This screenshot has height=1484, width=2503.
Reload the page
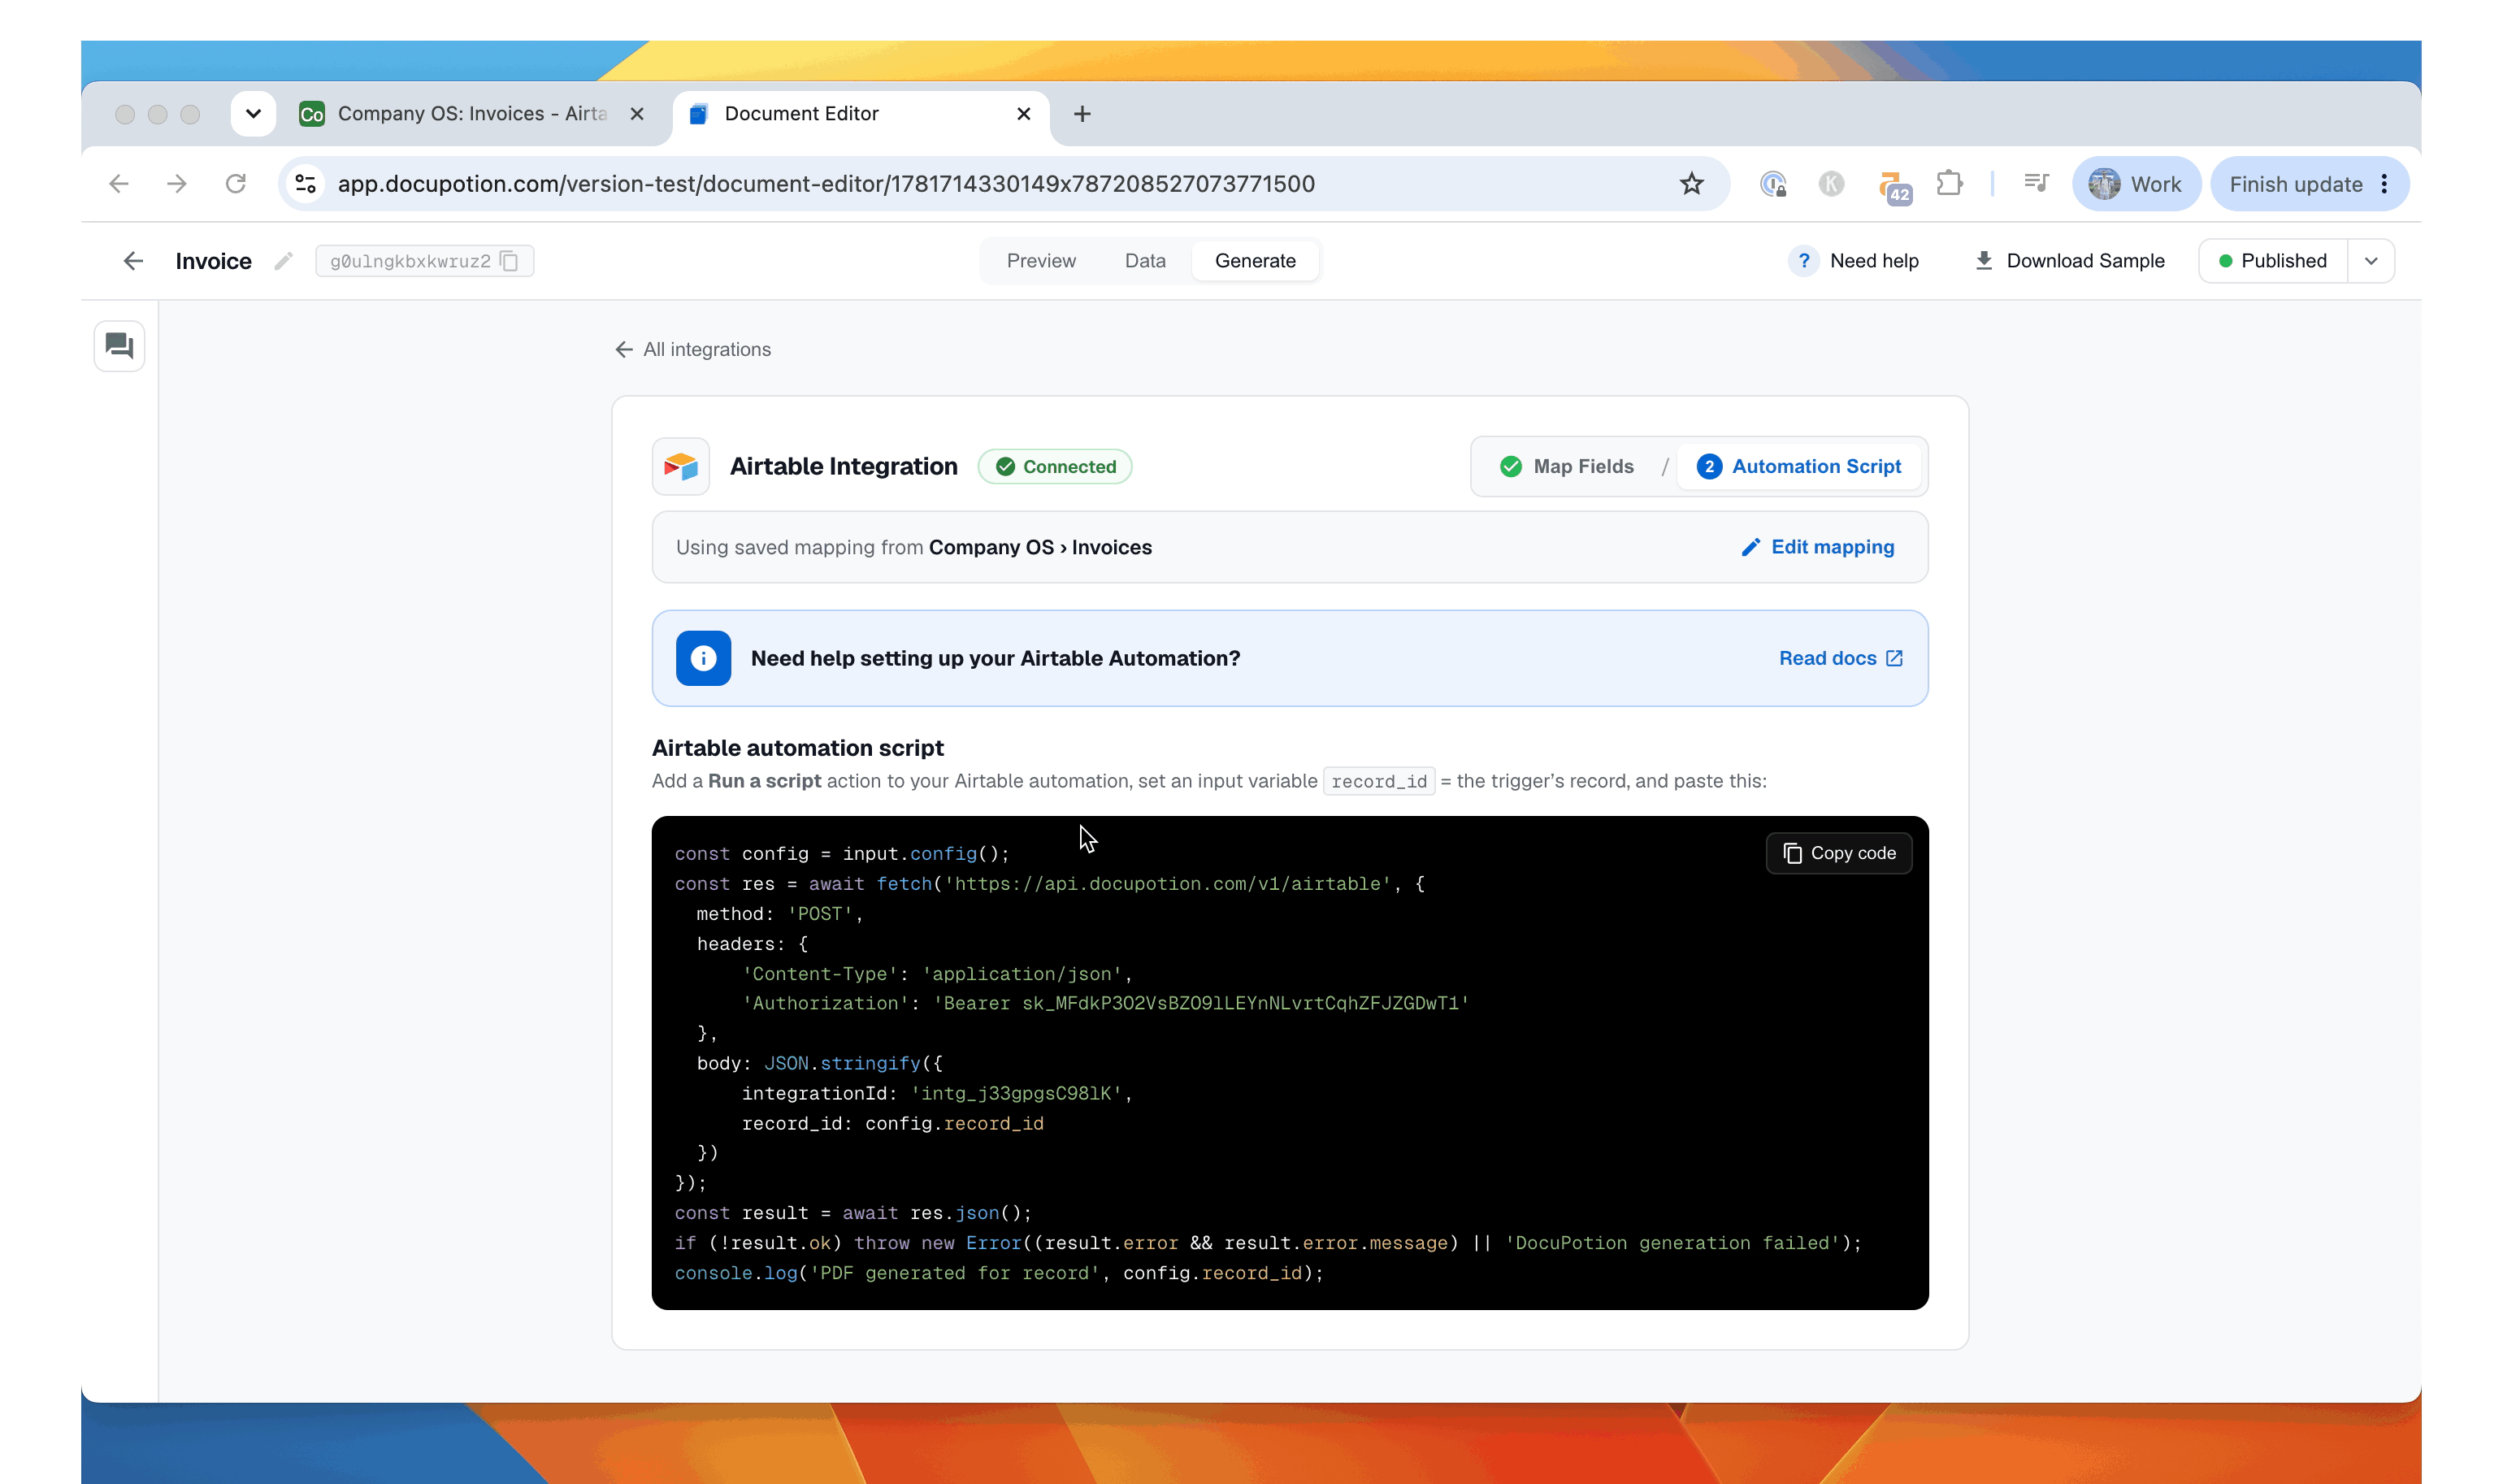[x=236, y=184]
